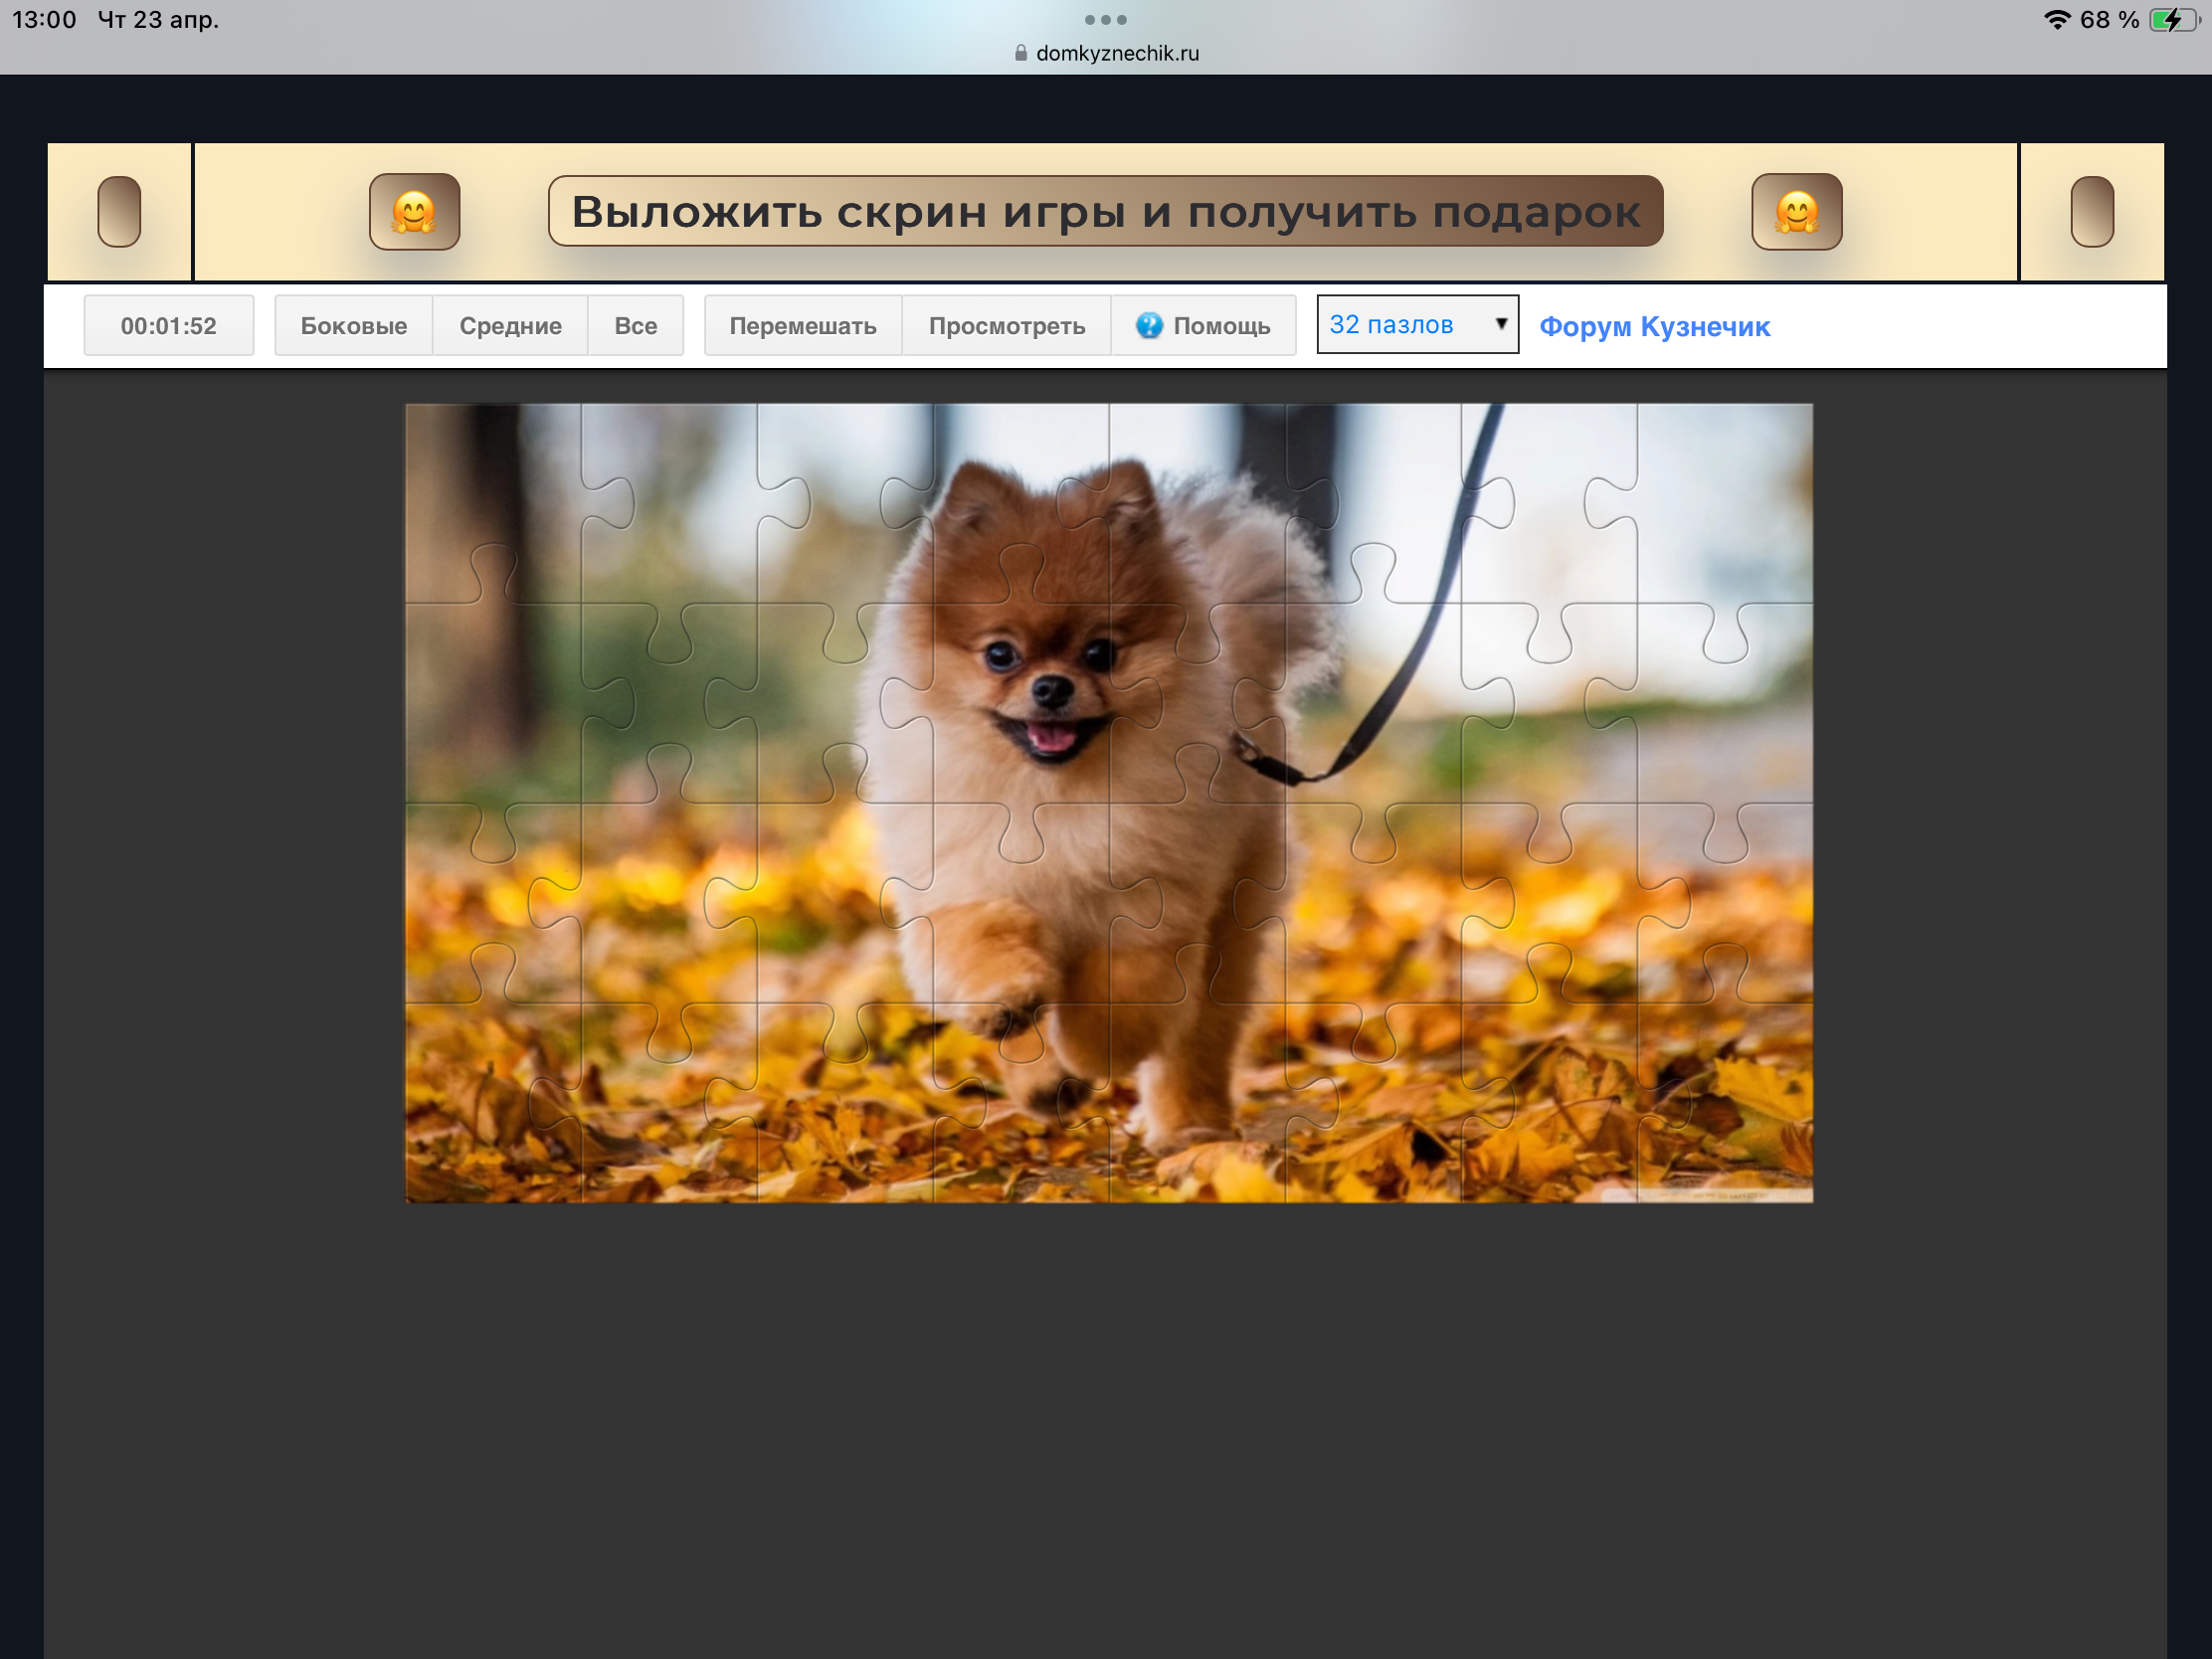Click the right hugging emoji button
Viewport: 2212px width, 1659px height.
(x=1796, y=211)
